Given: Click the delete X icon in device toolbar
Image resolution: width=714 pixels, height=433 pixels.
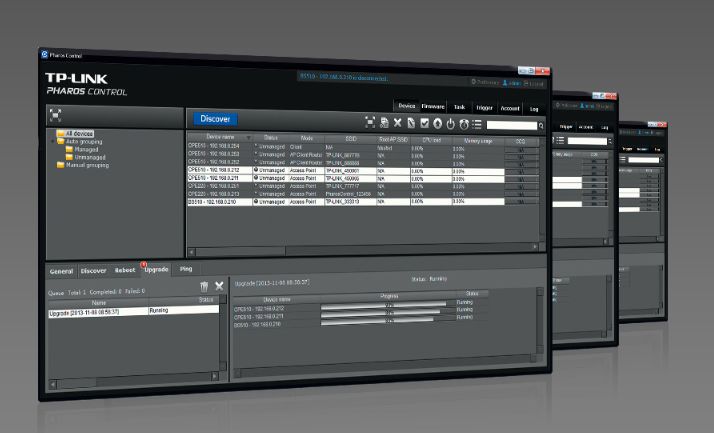Looking at the screenshot, I should coord(397,123).
